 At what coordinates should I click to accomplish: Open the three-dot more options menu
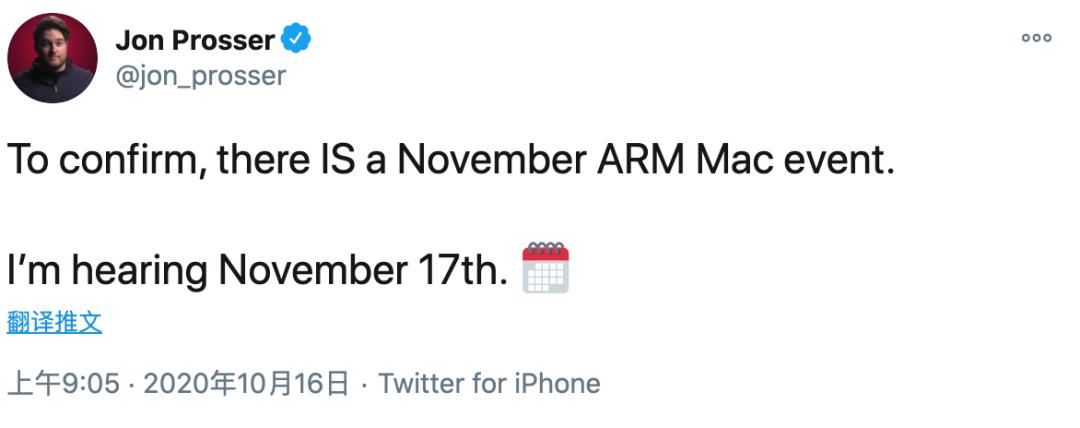tap(1036, 38)
